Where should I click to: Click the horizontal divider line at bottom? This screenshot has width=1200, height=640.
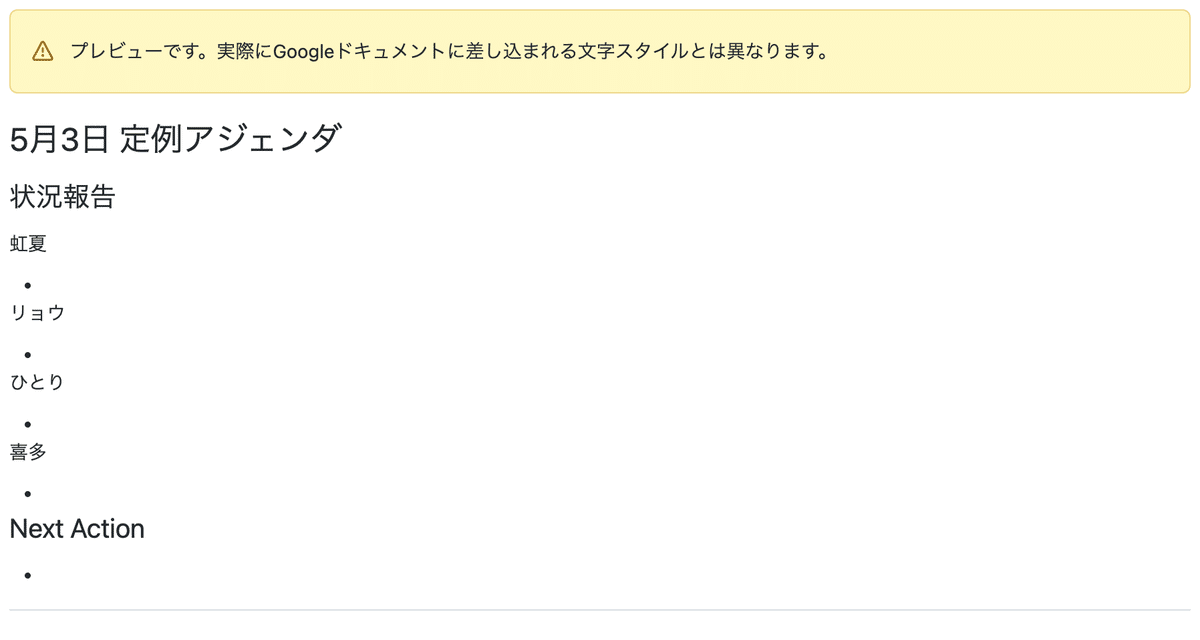point(600,609)
